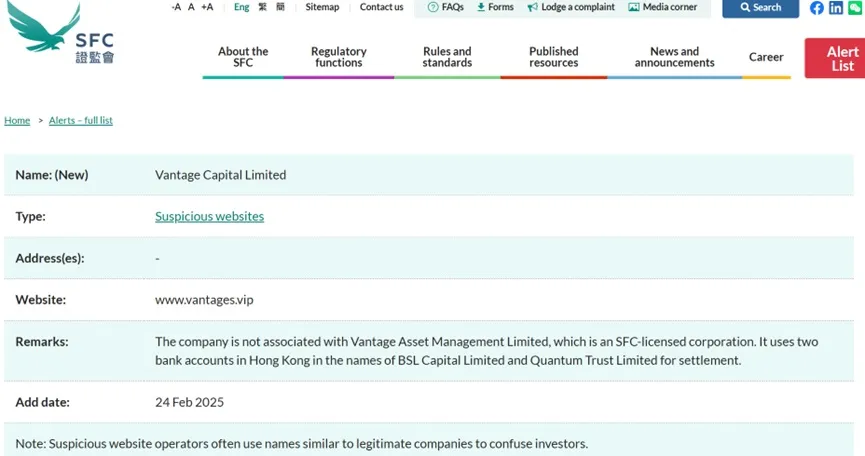Viewport: 865px width, 456px height.
Task: Open Alerts – full list breadcrumb
Action: 81,120
